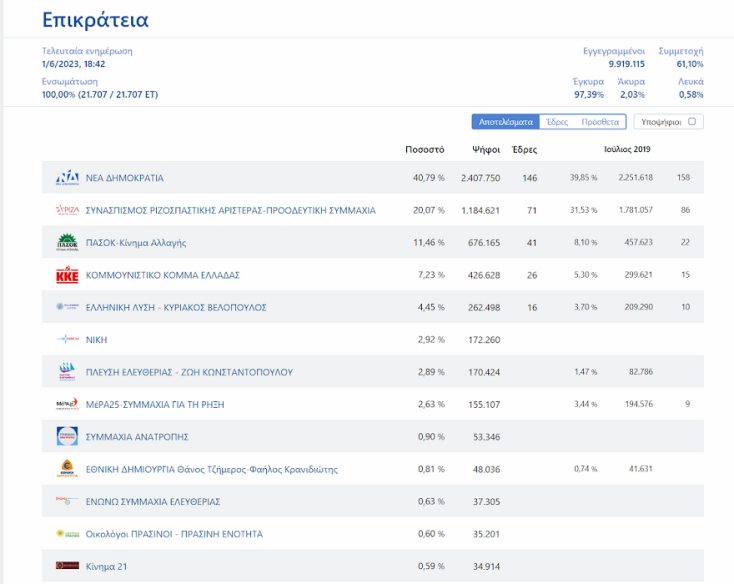
Task: Click the Ποσοστό column header
Action: [x=424, y=149]
